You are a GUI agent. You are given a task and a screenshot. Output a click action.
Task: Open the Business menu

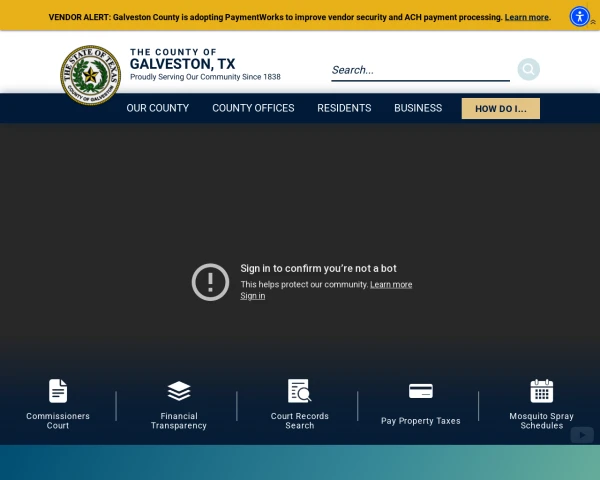pos(418,108)
